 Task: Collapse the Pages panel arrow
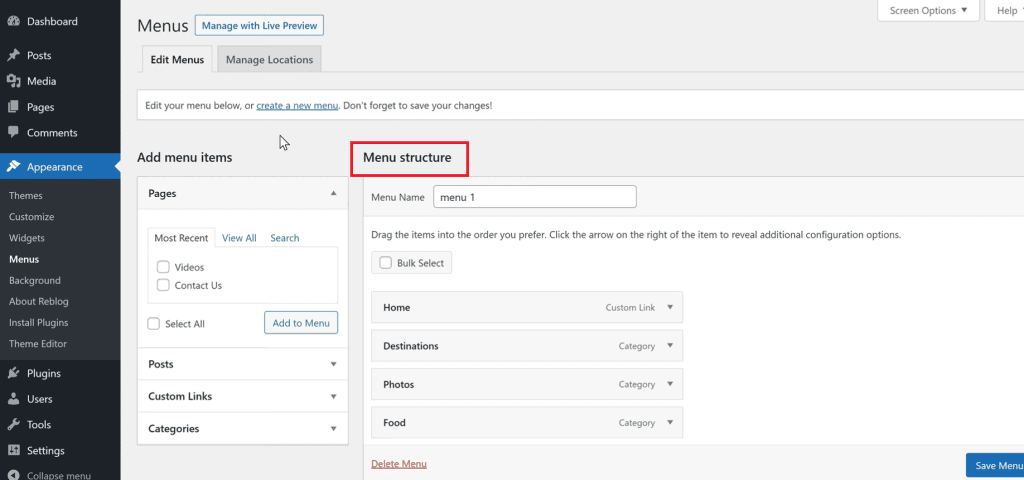(x=334, y=193)
